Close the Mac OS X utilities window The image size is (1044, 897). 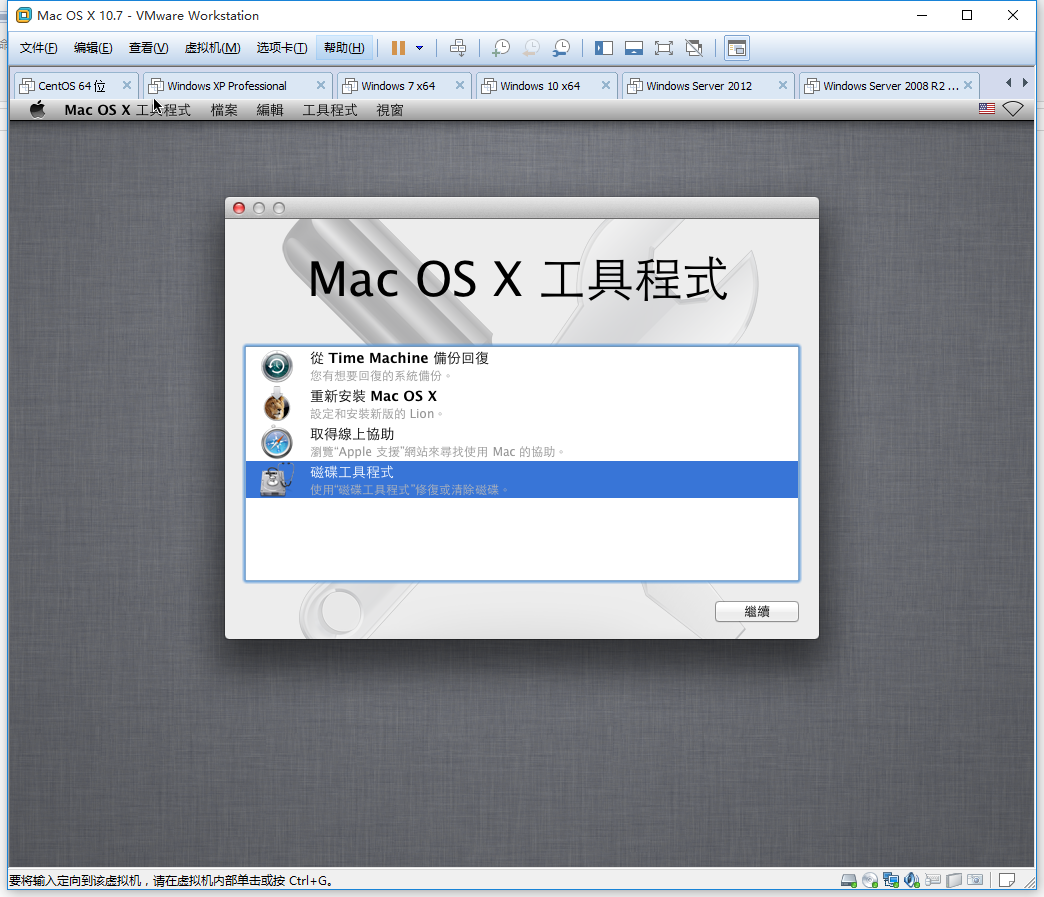point(239,208)
